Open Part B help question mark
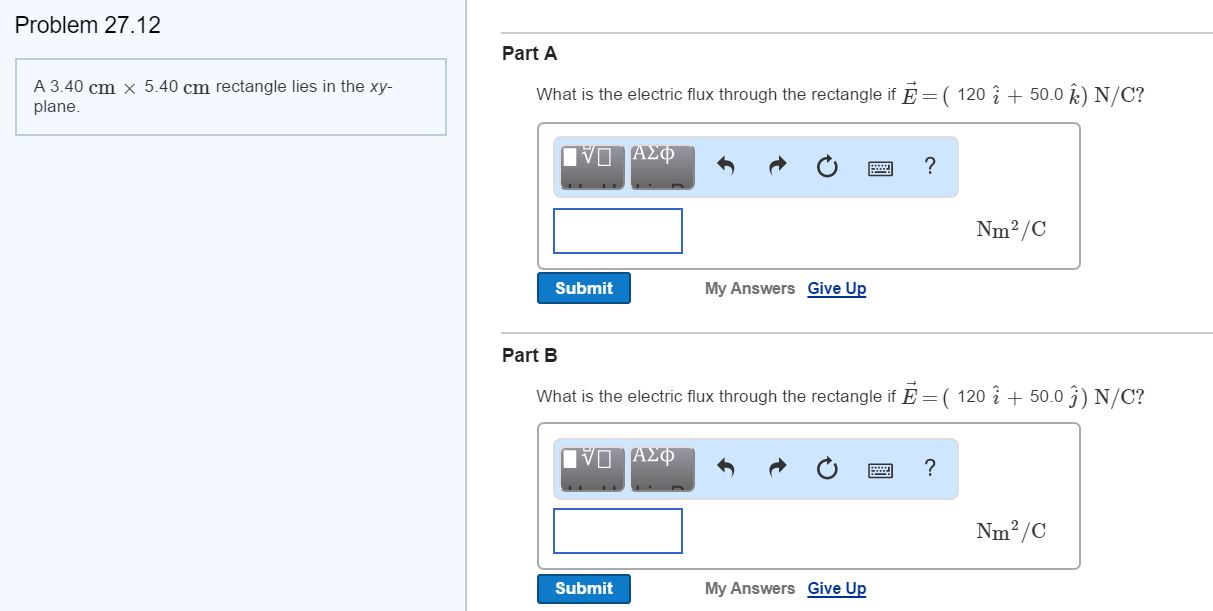 point(931,468)
